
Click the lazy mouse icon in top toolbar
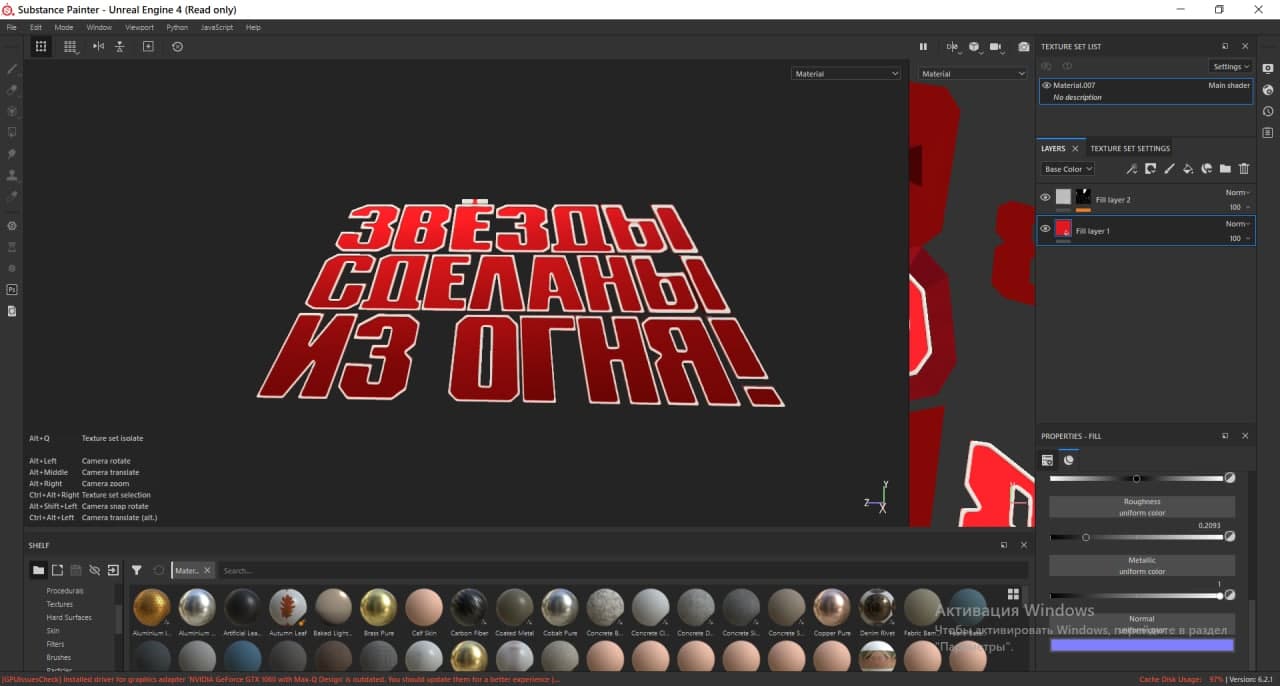pyautogui.click(x=148, y=46)
